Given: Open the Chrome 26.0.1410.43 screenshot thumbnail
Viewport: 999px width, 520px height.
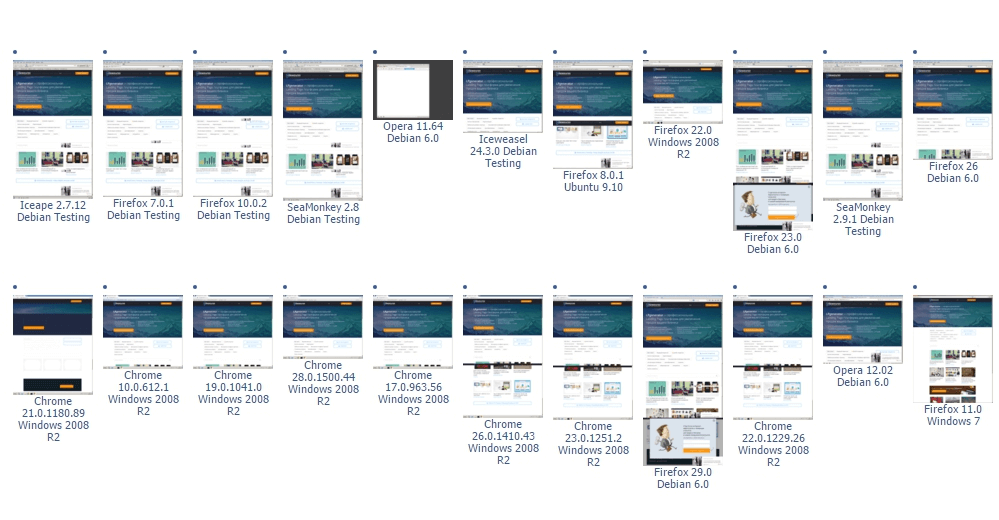Looking at the screenshot, I should pyautogui.click(x=503, y=356).
